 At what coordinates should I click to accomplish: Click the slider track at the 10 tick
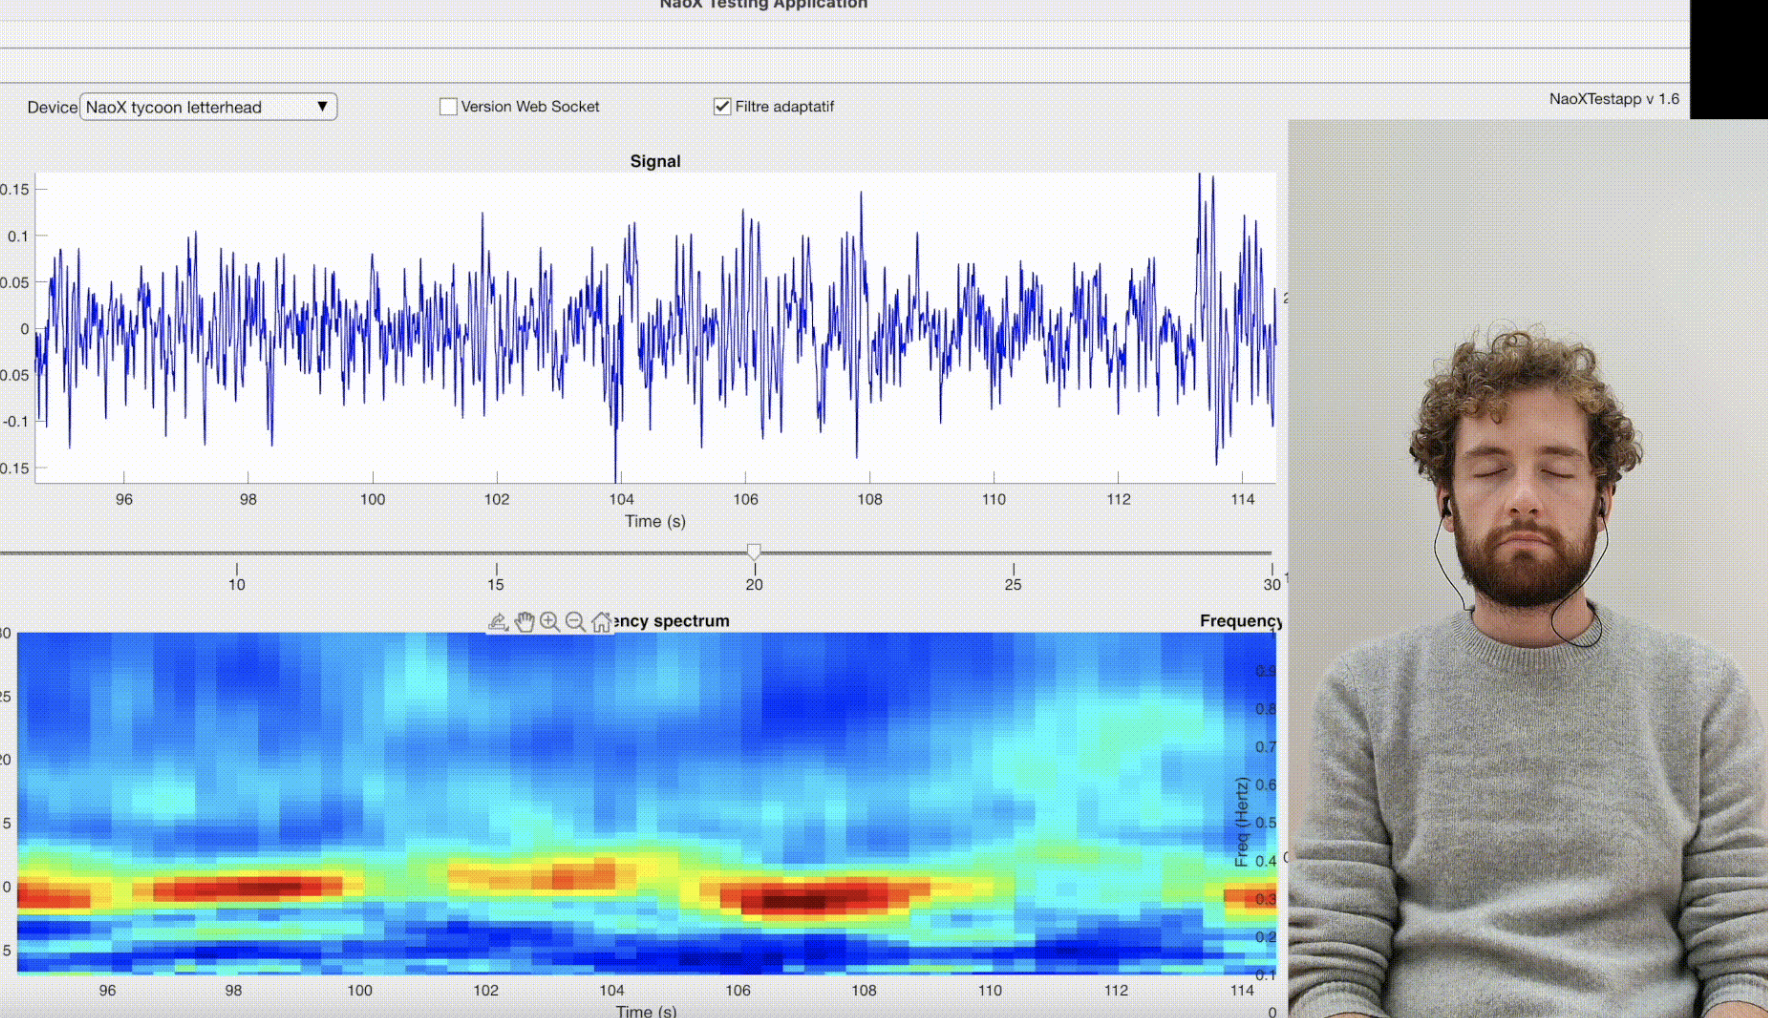coord(237,553)
